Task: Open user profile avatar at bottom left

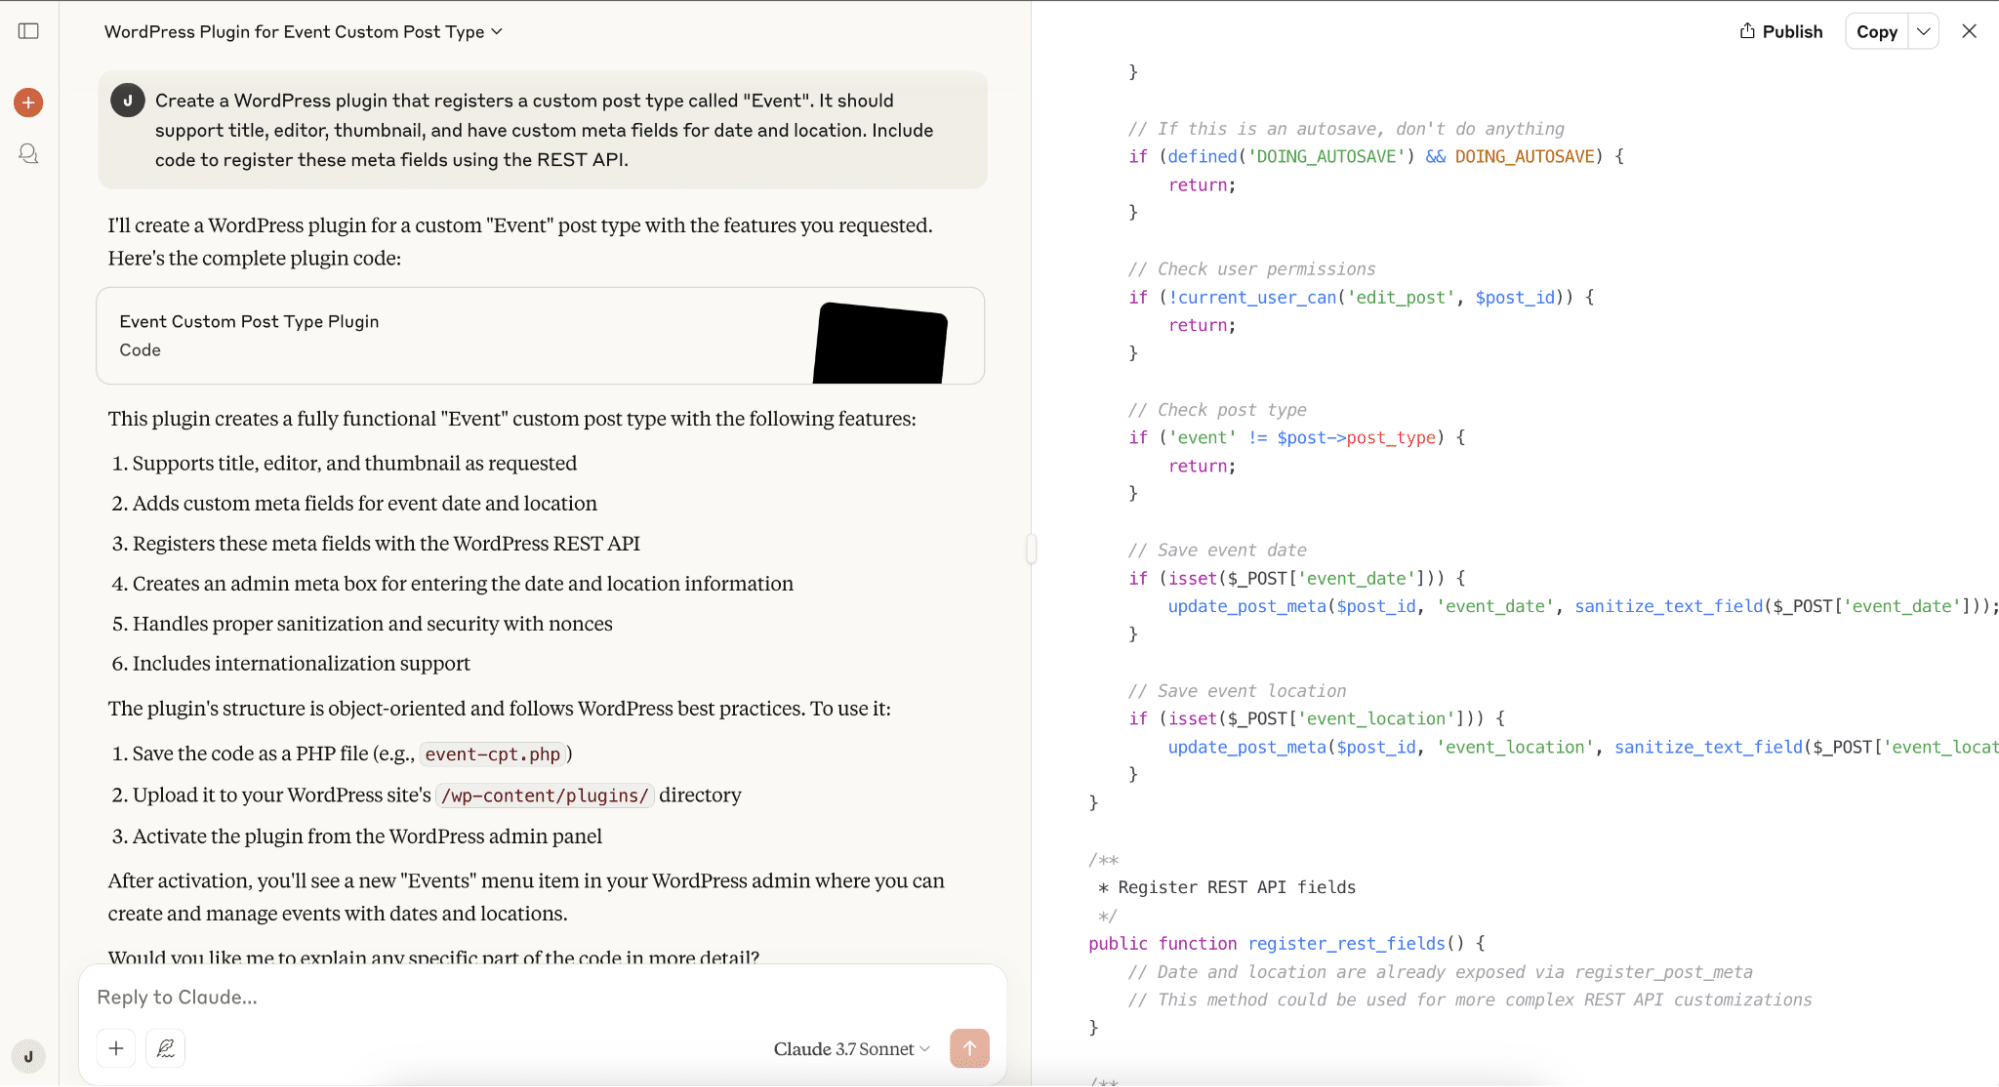Action: pyautogui.click(x=28, y=1056)
